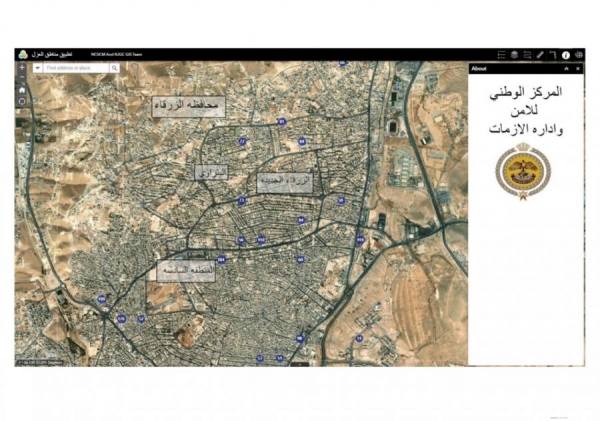Click the Find address or place field
This screenshot has height=421, width=600.
point(76,68)
